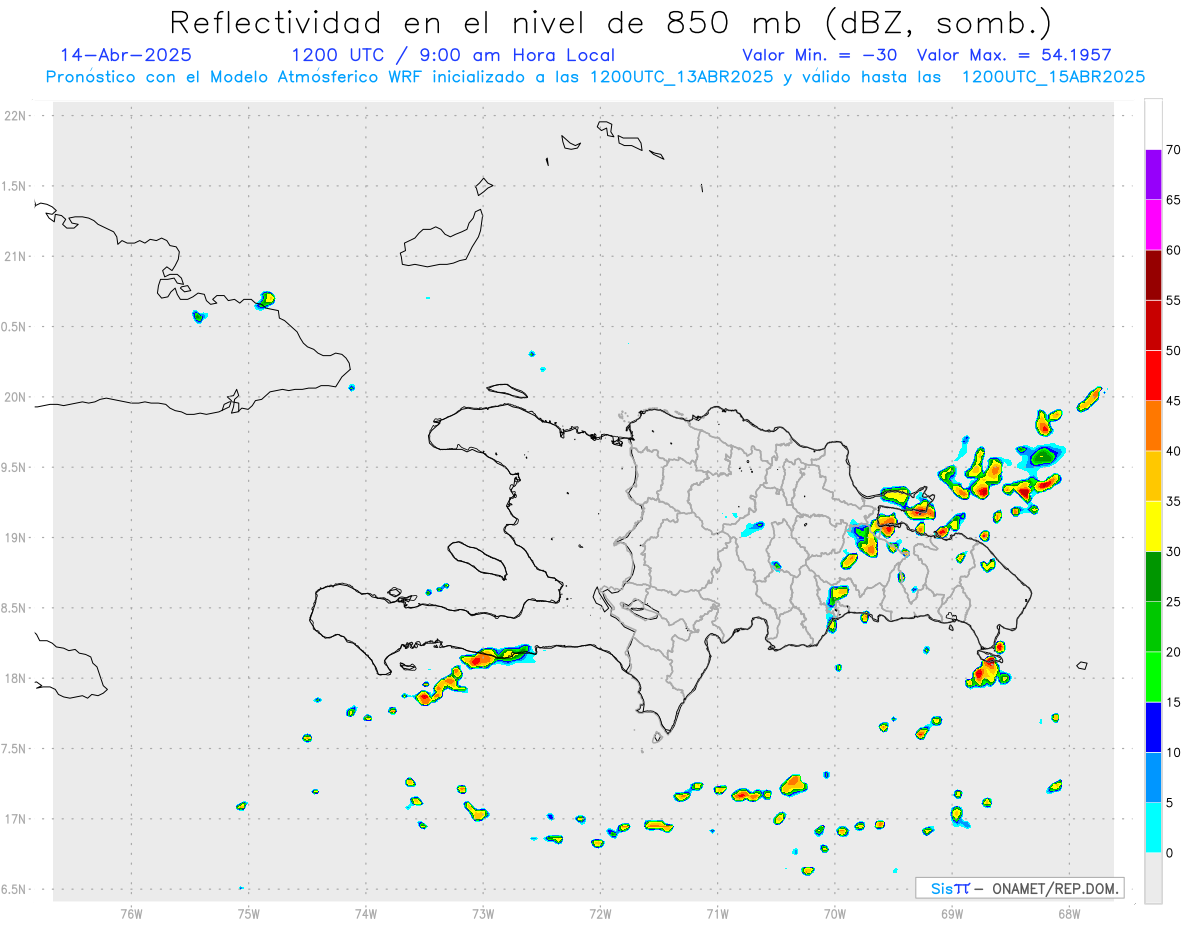Click the time '1200 UTC / 9:00 am Hora Local'

[x=453, y=55]
